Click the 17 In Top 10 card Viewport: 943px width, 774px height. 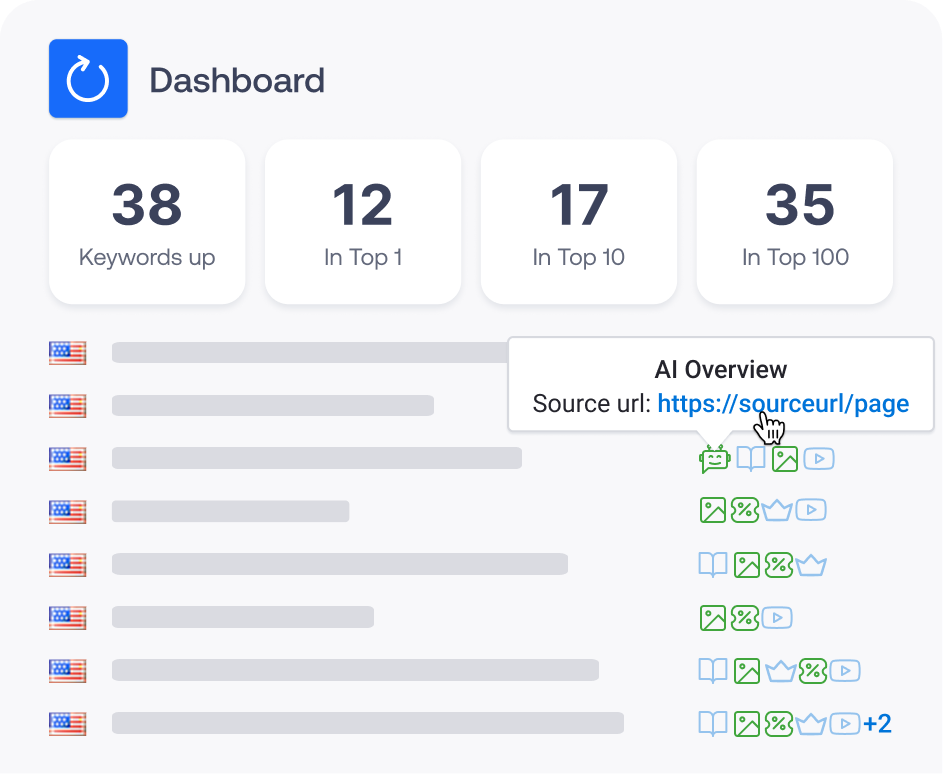578,221
